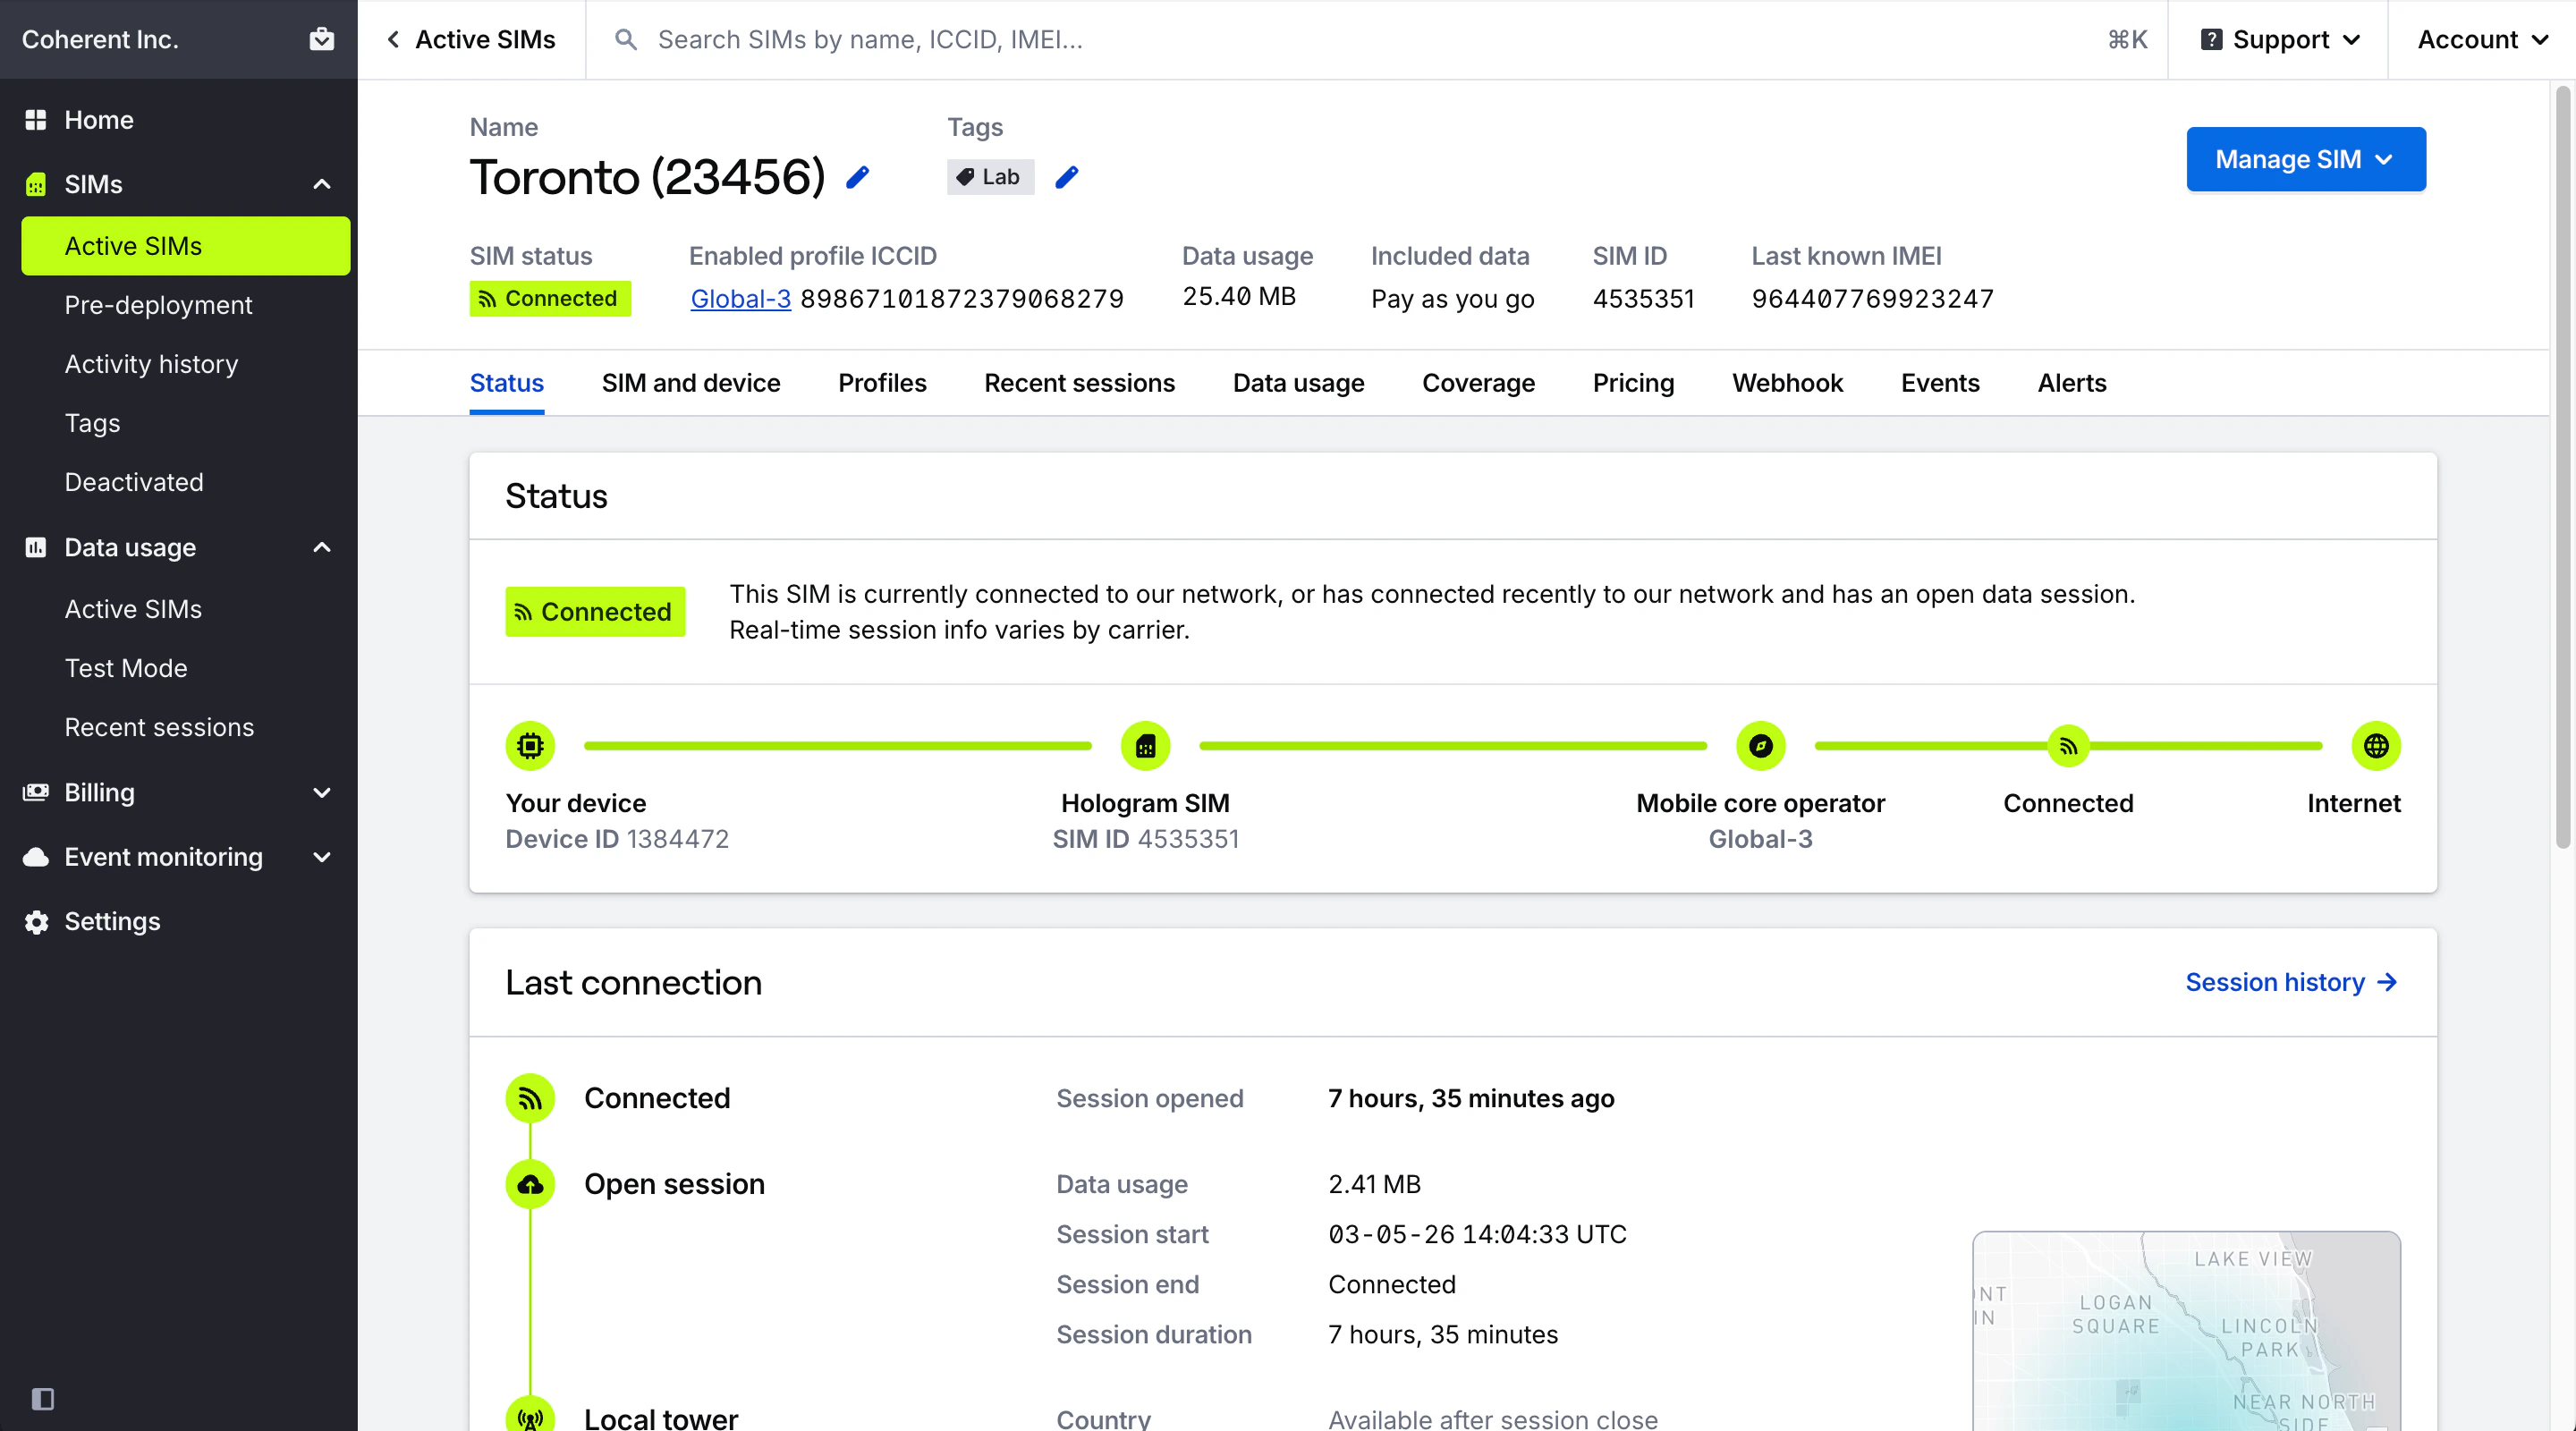This screenshot has height=1431, width=2576.
Task: Open Tags page in sidebar
Action: [x=186, y=423]
